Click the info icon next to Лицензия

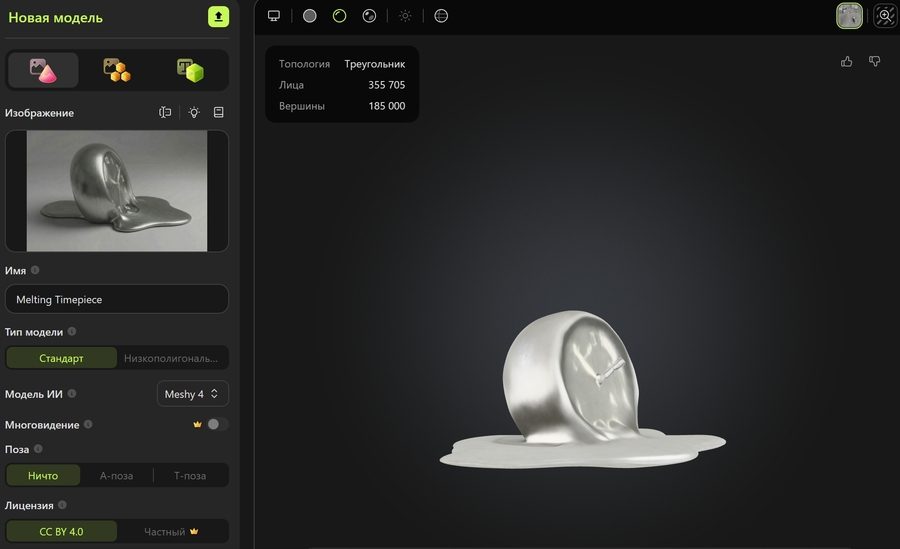pos(62,505)
